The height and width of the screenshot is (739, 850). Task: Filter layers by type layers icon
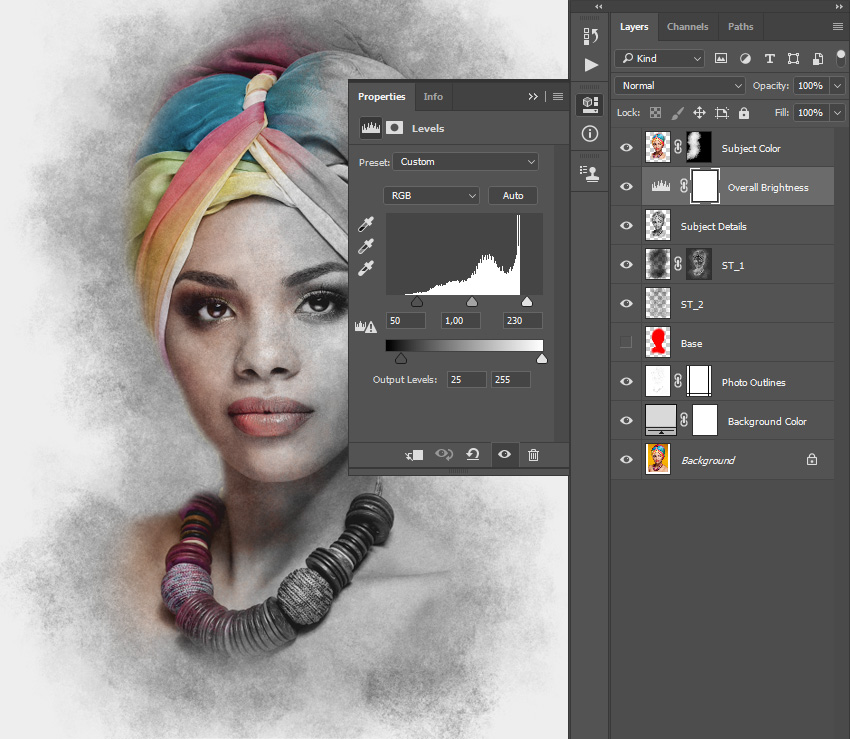pos(769,59)
